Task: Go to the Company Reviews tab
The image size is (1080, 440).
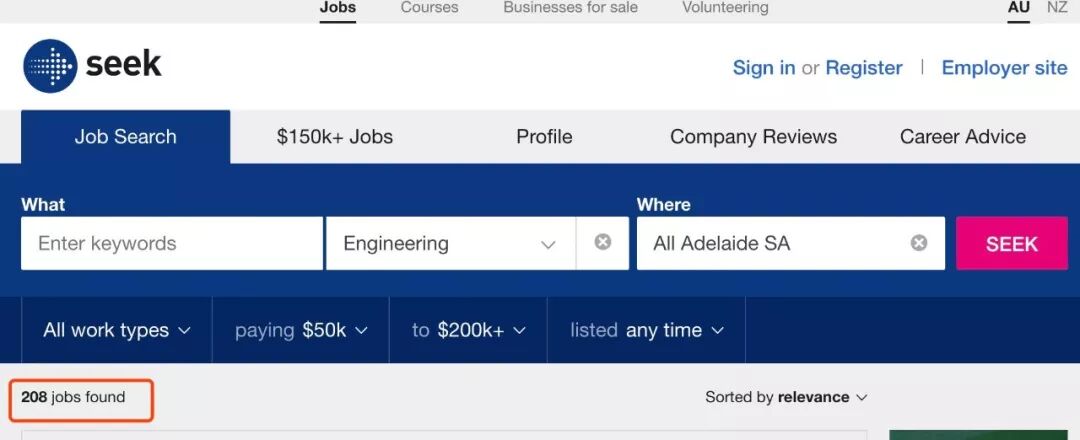Action: point(753,137)
